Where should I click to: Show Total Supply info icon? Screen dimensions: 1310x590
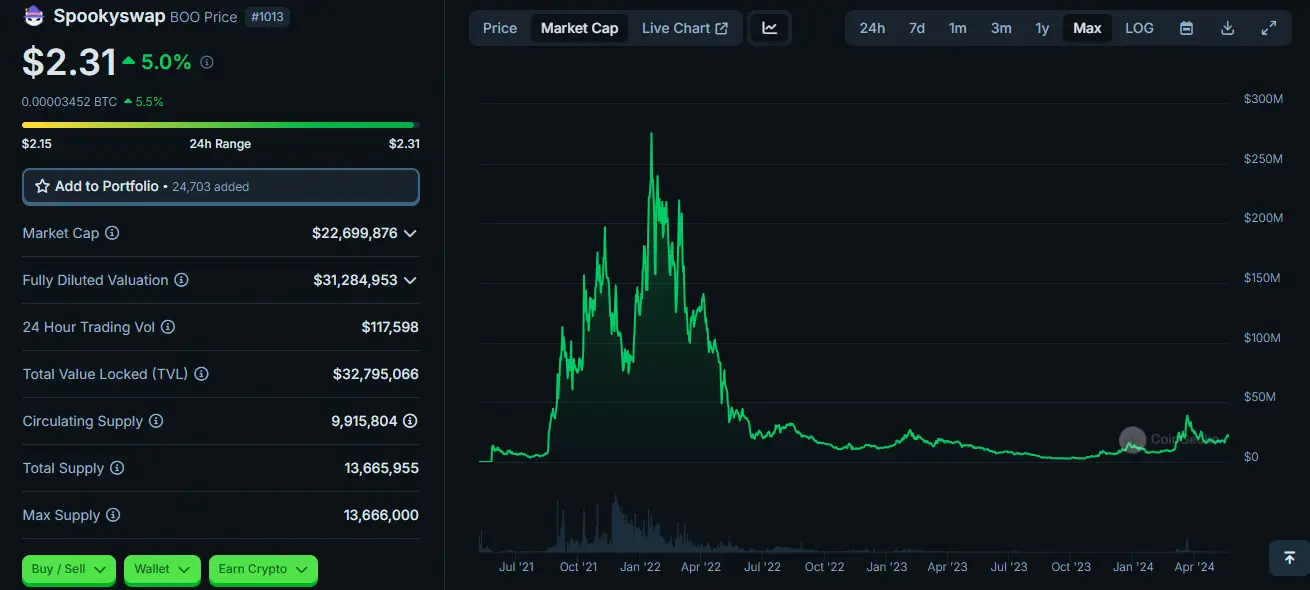click(117, 468)
